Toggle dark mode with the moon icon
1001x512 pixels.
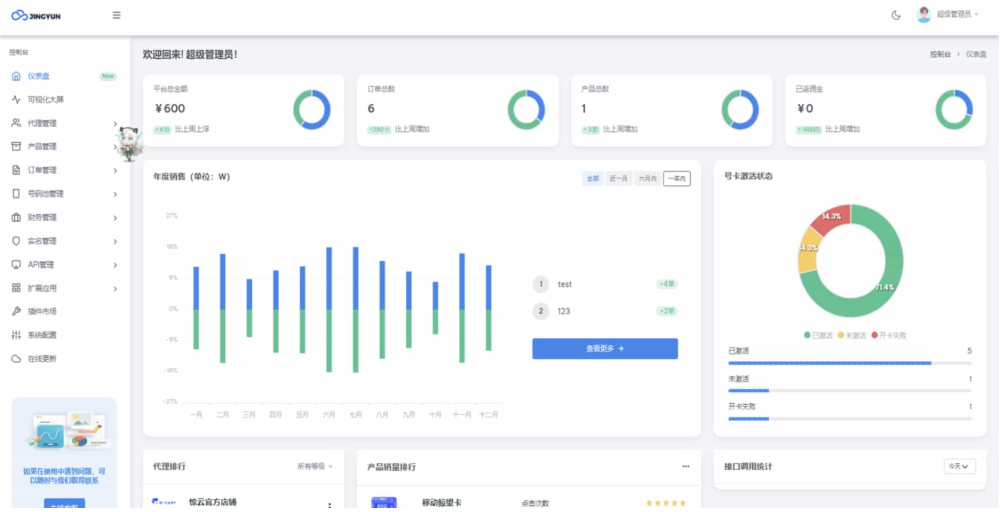pos(895,15)
